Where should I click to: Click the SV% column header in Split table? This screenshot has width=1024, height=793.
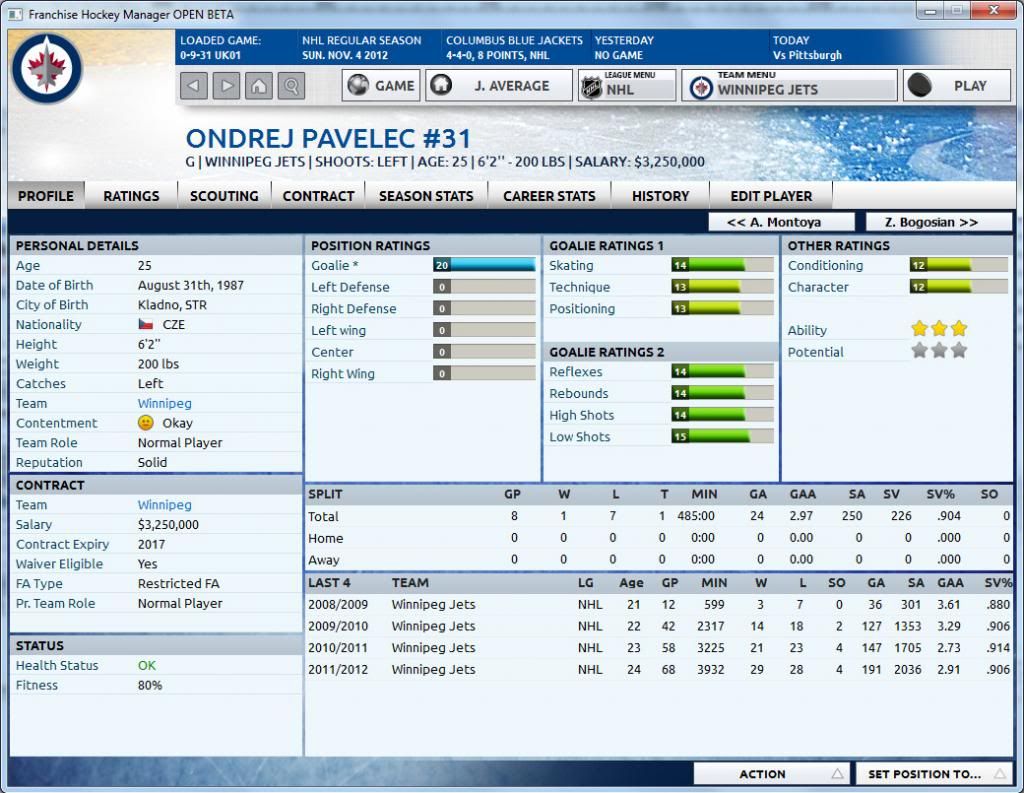coord(940,494)
